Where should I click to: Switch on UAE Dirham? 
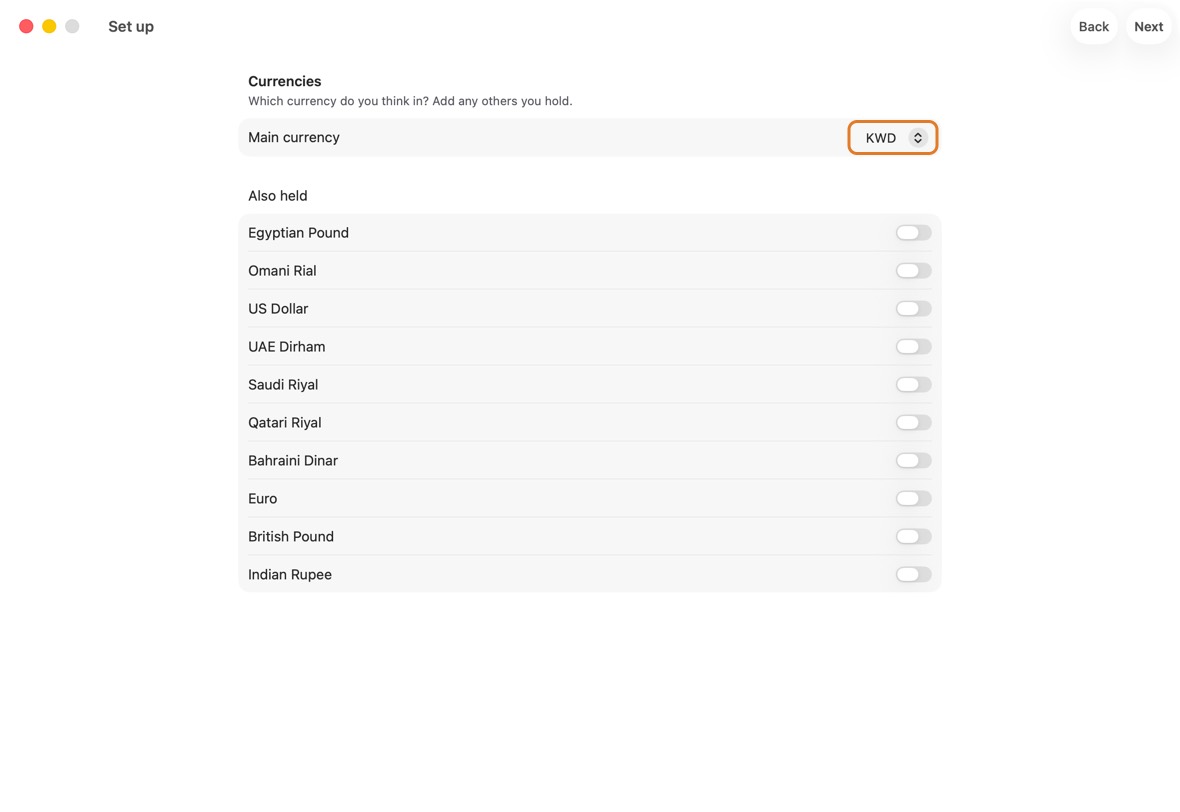coord(914,347)
